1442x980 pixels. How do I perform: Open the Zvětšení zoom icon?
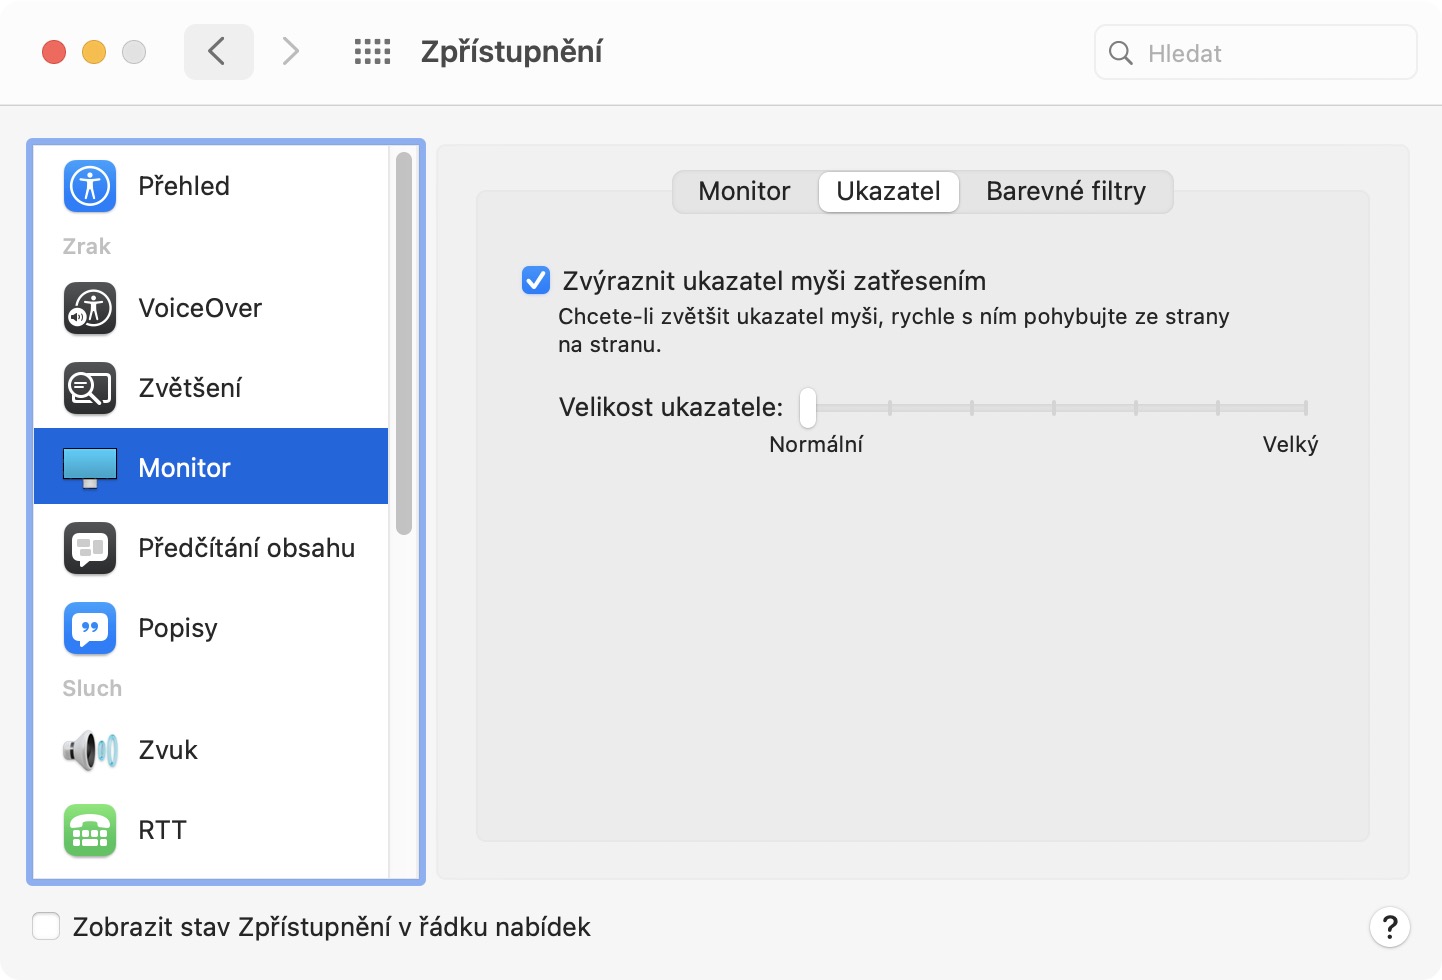(x=90, y=388)
